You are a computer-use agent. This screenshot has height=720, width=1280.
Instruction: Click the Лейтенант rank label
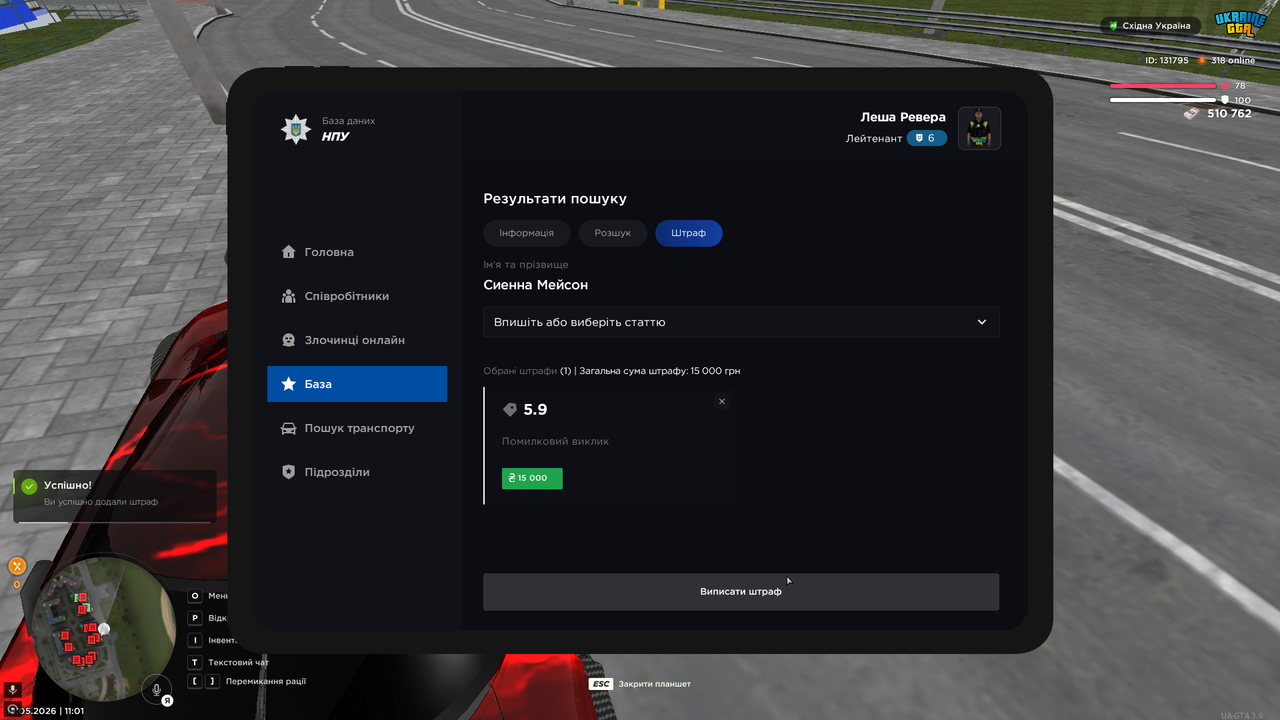874,138
